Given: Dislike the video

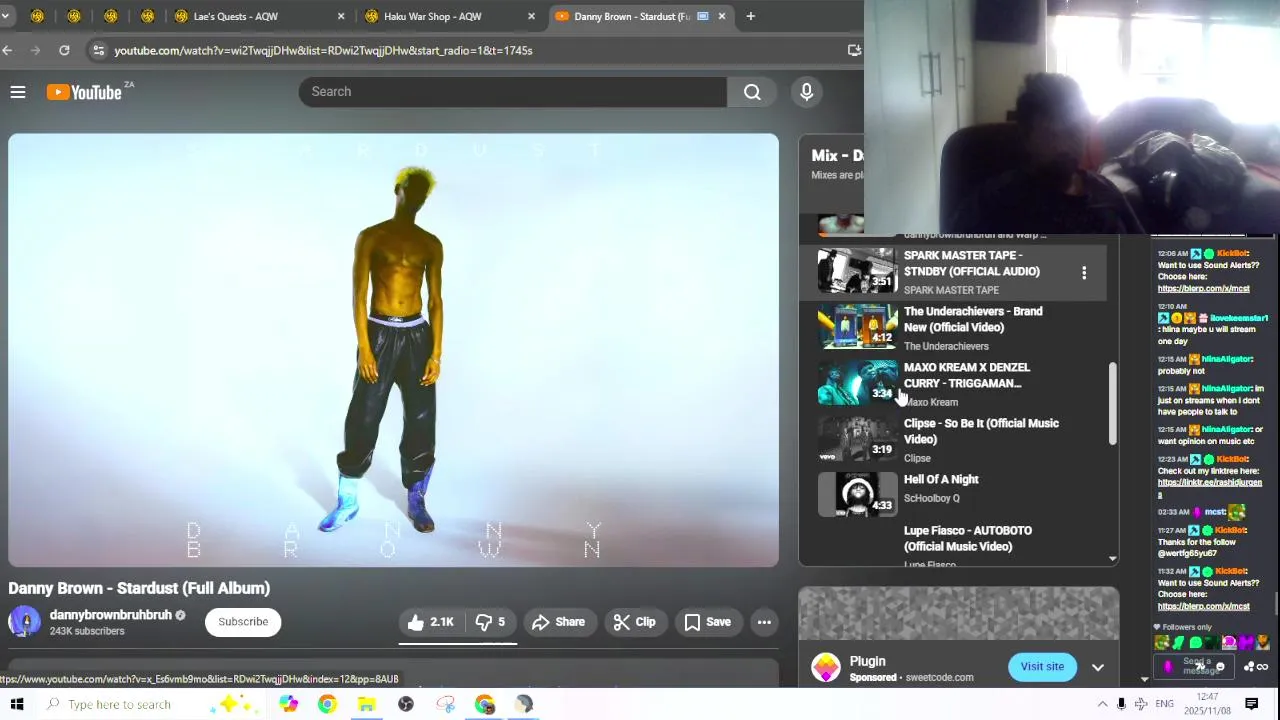Looking at the screenshot, I should pos(490,622).
